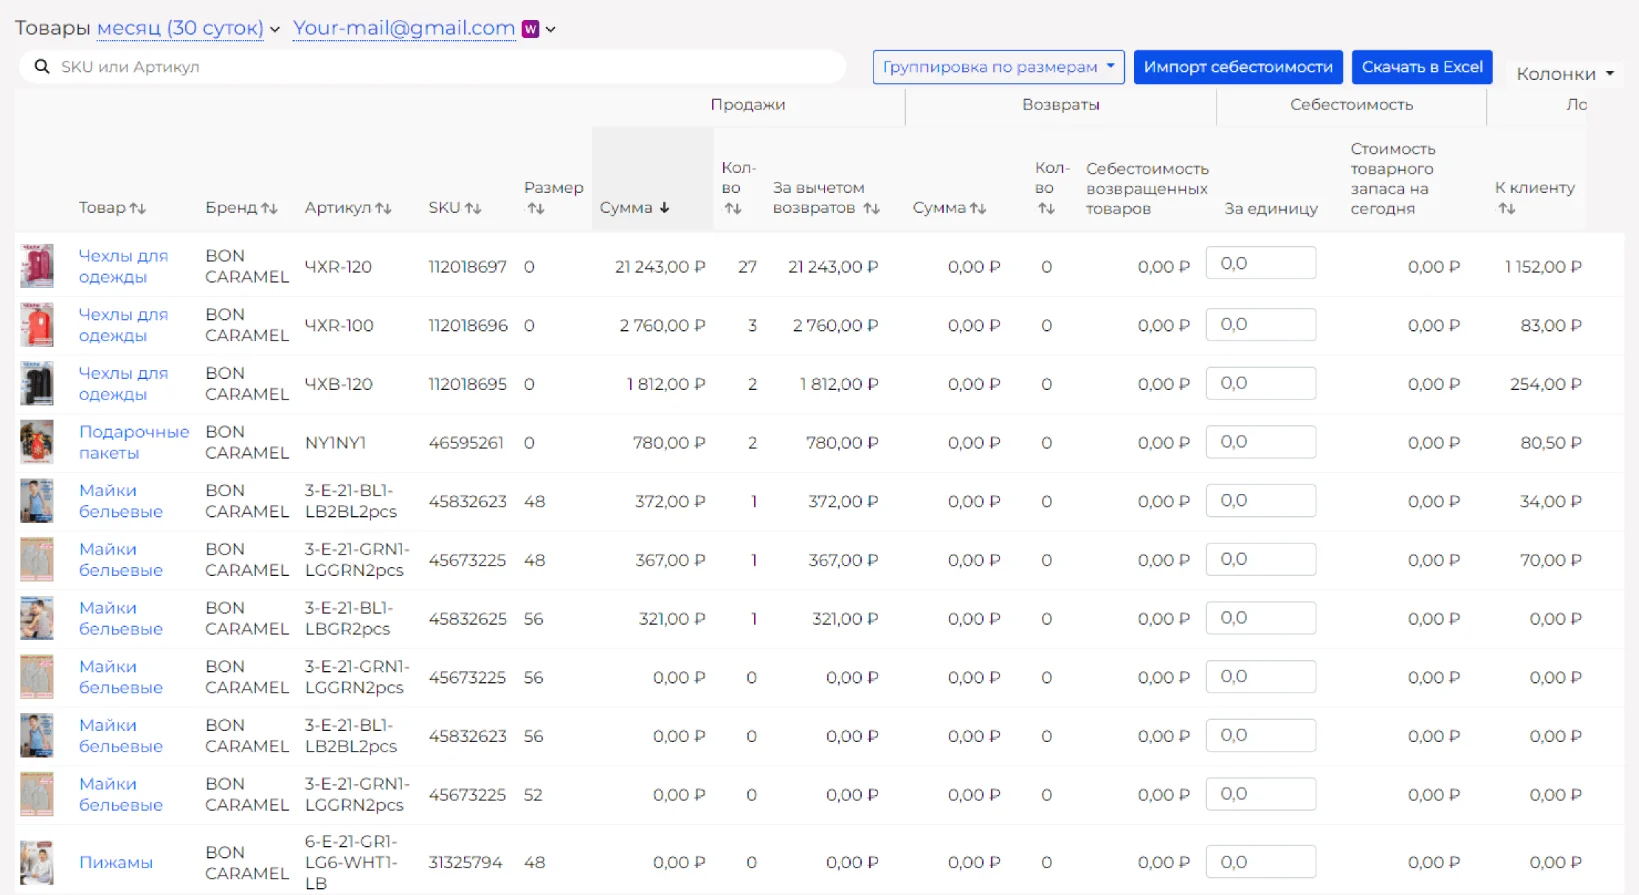This screenshot has height=895, width=1639.
Task: Click the SKU или Артикул search field
Action: click(x=440, y=67)
